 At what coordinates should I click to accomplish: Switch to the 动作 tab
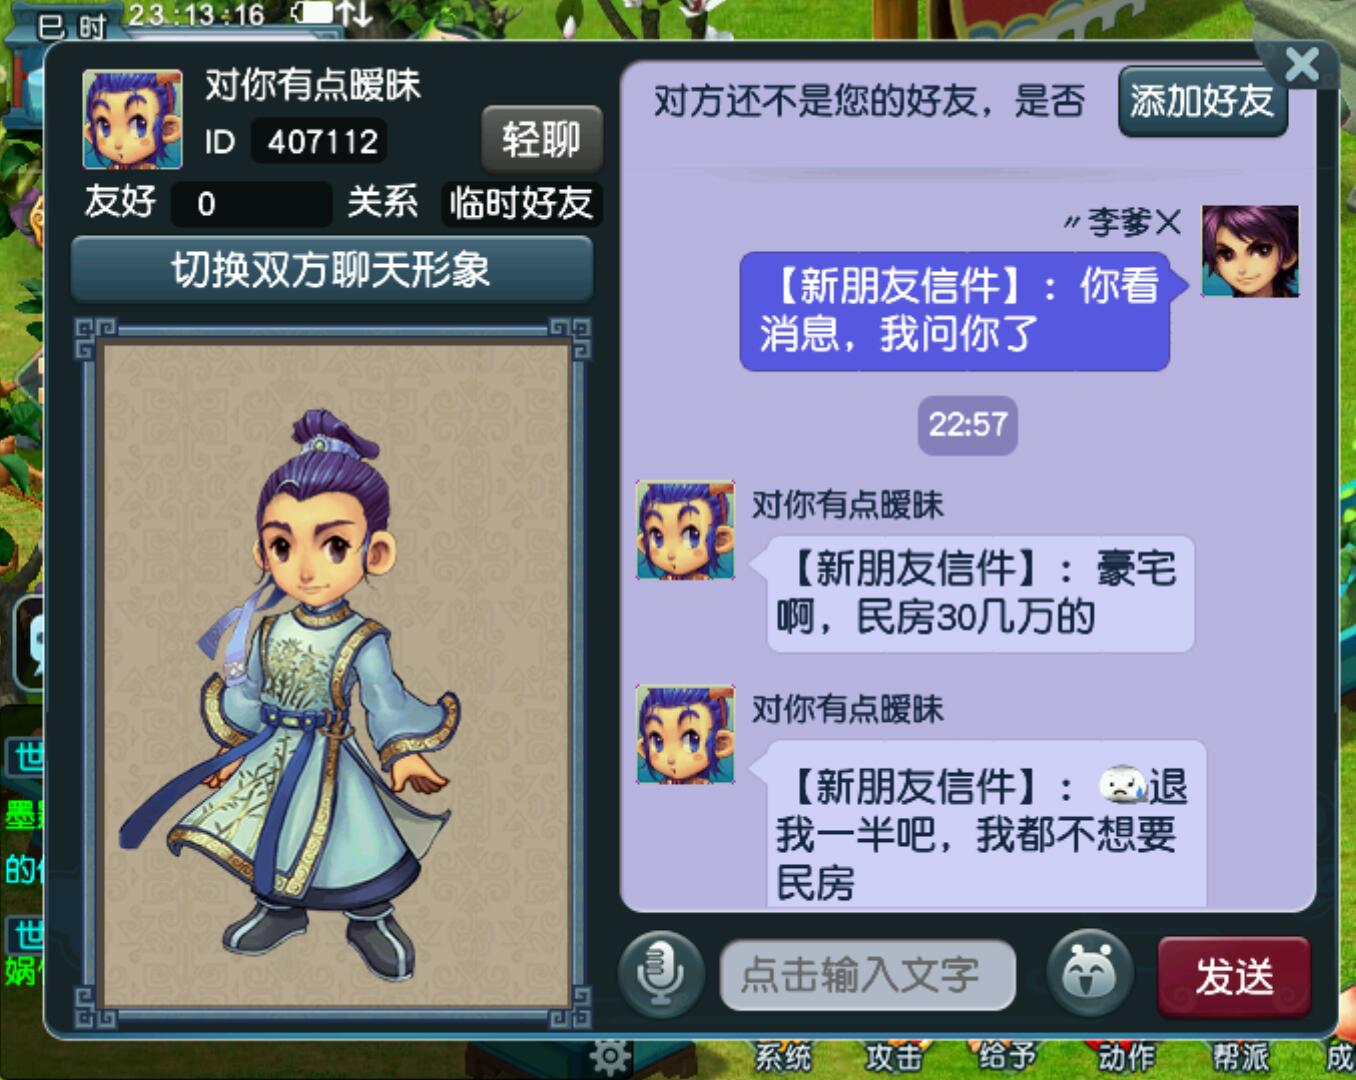point(1126,1058)
